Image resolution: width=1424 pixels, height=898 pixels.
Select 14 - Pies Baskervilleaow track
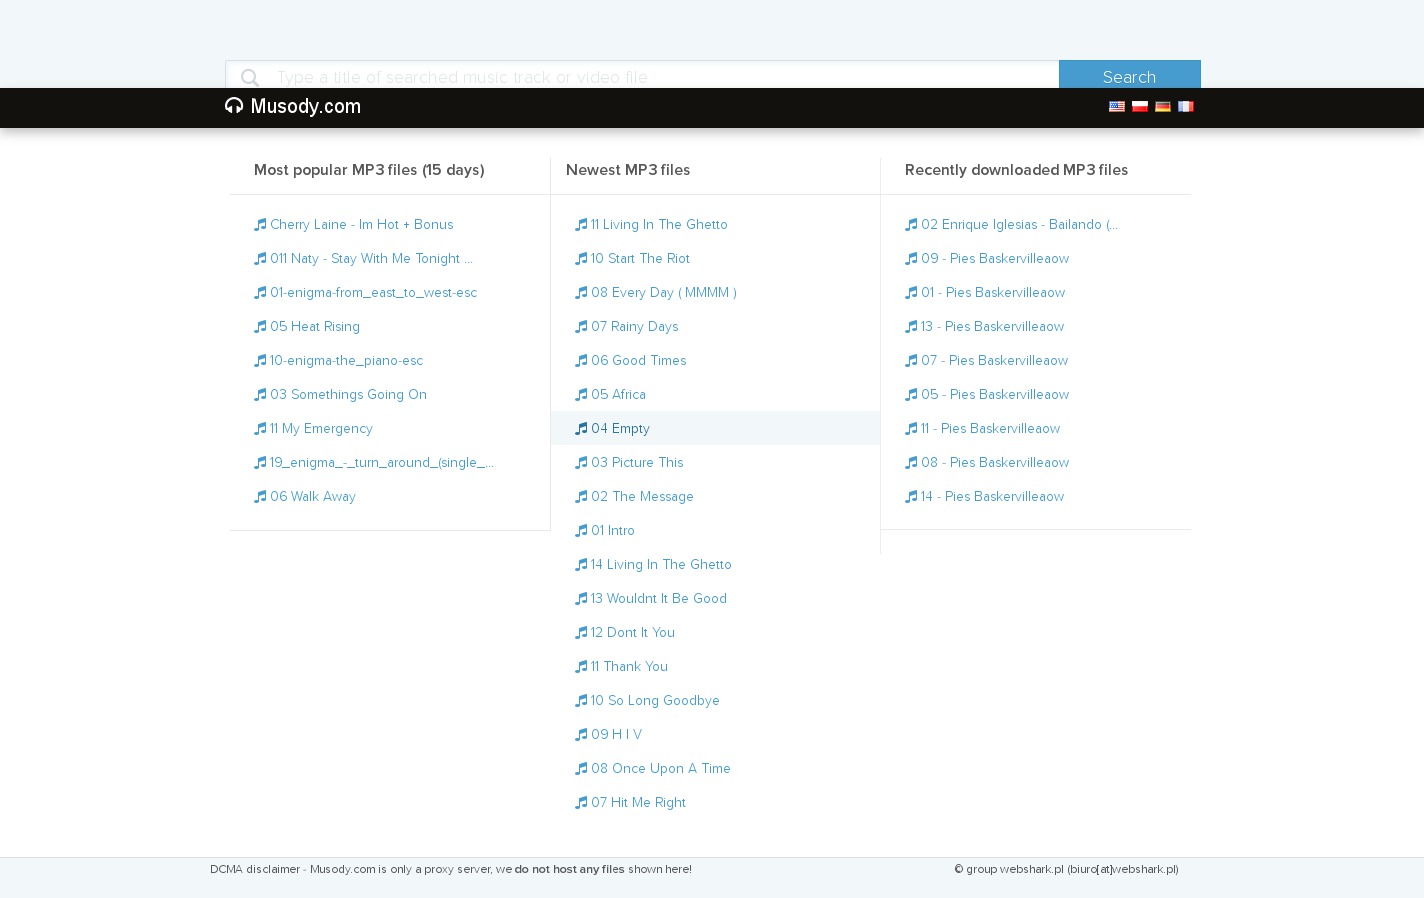pos(992,497)
